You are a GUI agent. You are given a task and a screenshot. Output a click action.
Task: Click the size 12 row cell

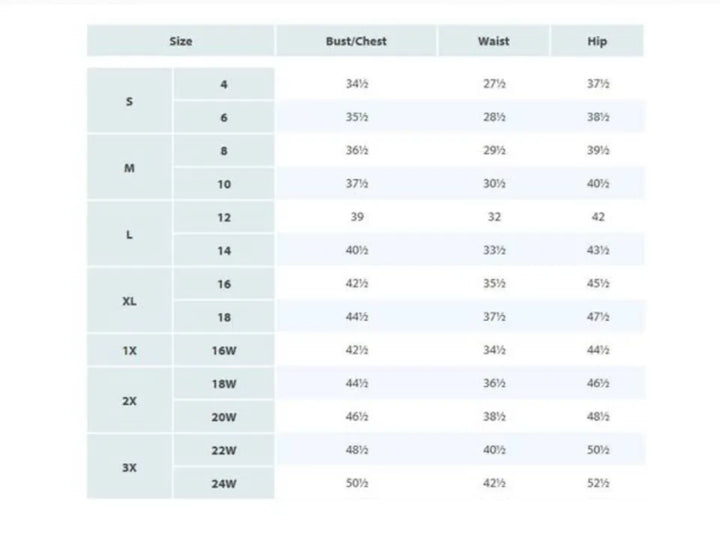pos(224,217)
